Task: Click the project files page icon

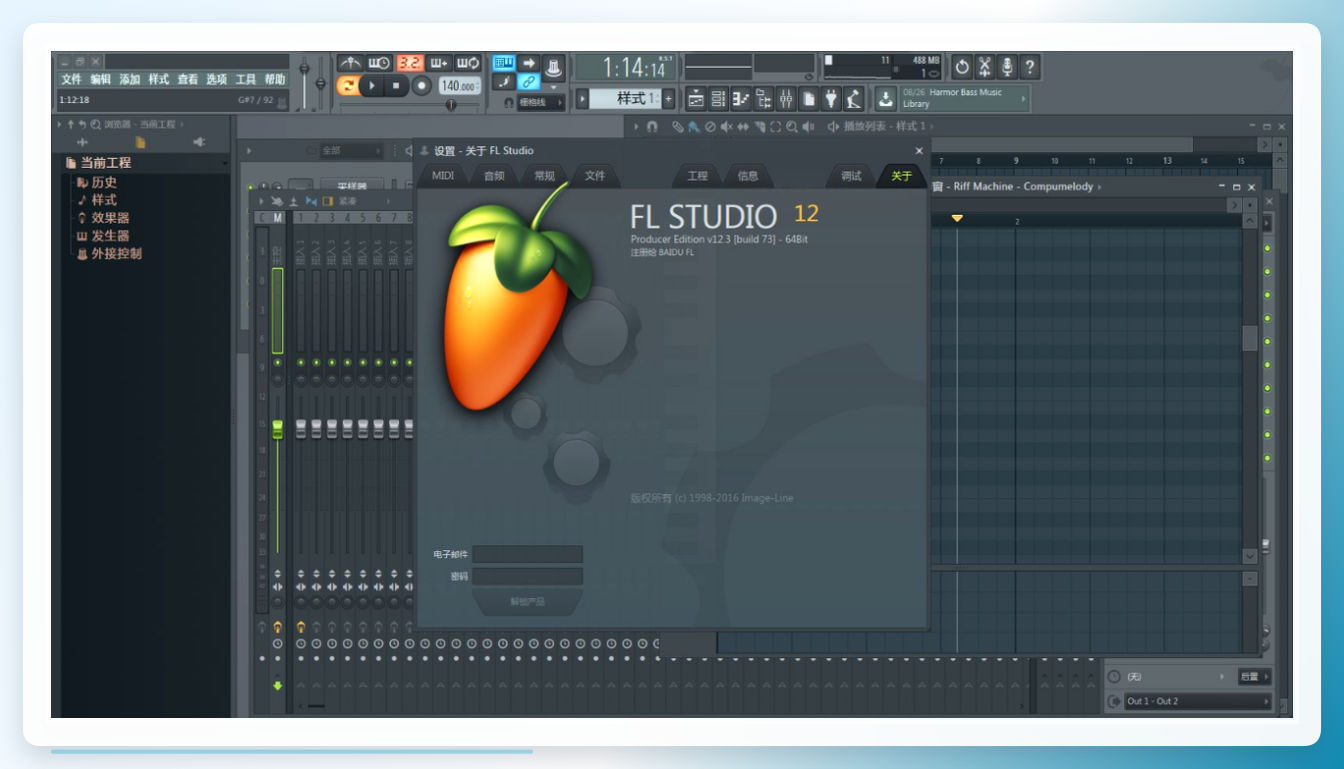Action: (x=808, y=98)
